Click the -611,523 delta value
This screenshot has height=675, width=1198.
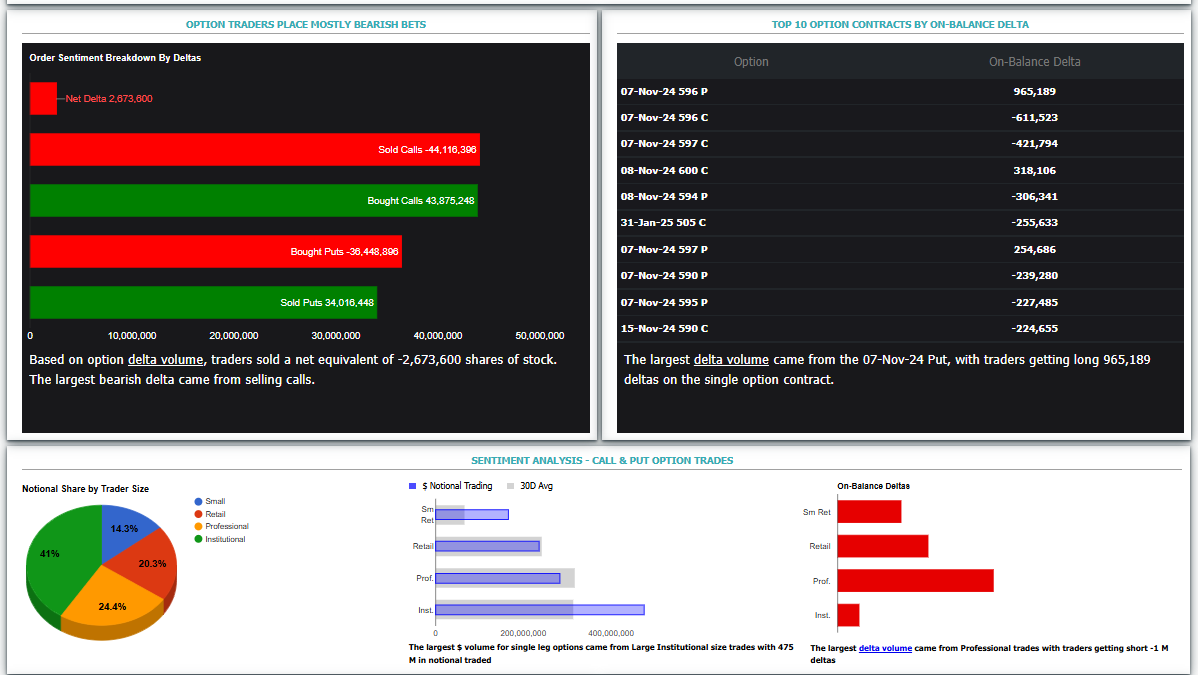1034,118
